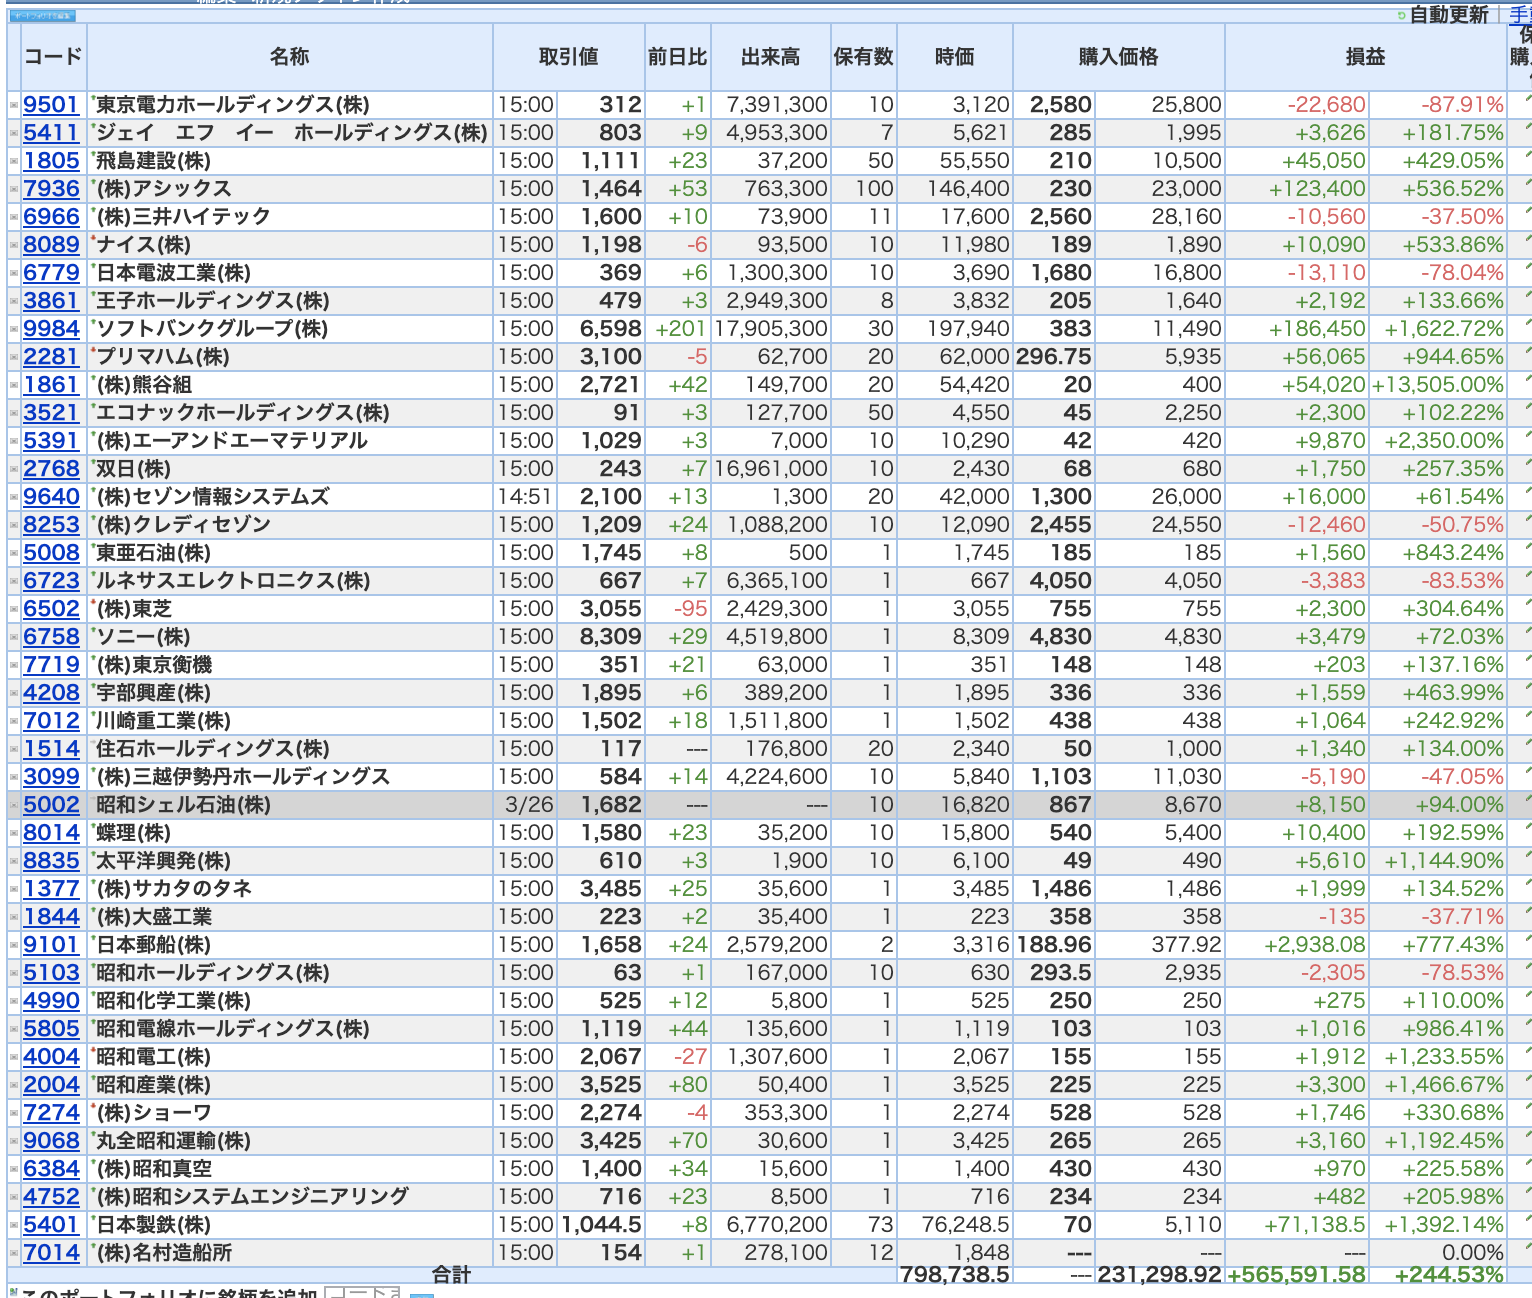1532x1298 pixels.
Task: Click the 損益 column header
Action: click(x=1366, y=57)
